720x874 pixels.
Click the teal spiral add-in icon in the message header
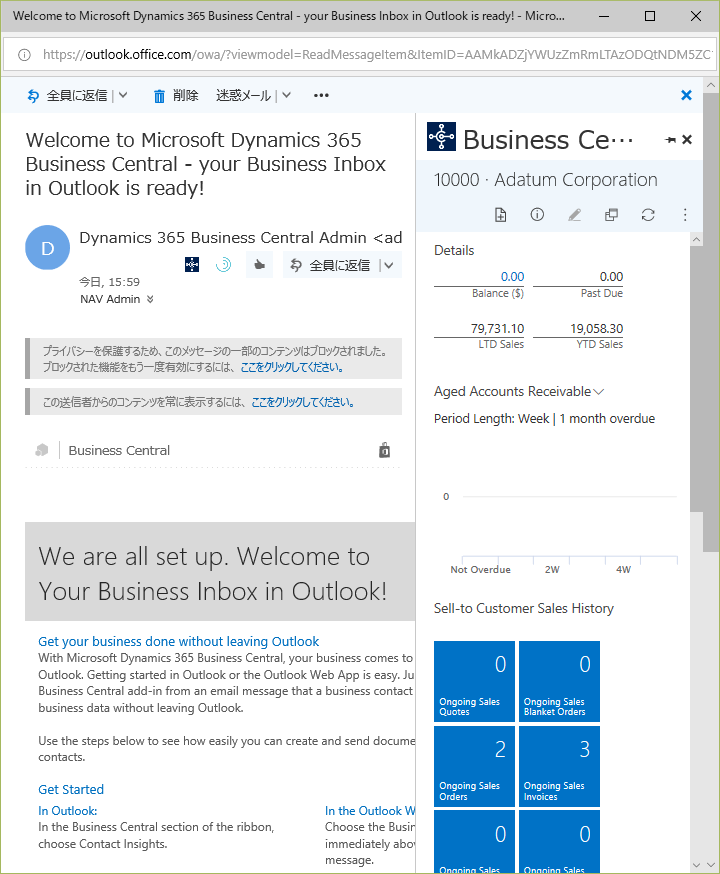(x=223, y=264)
